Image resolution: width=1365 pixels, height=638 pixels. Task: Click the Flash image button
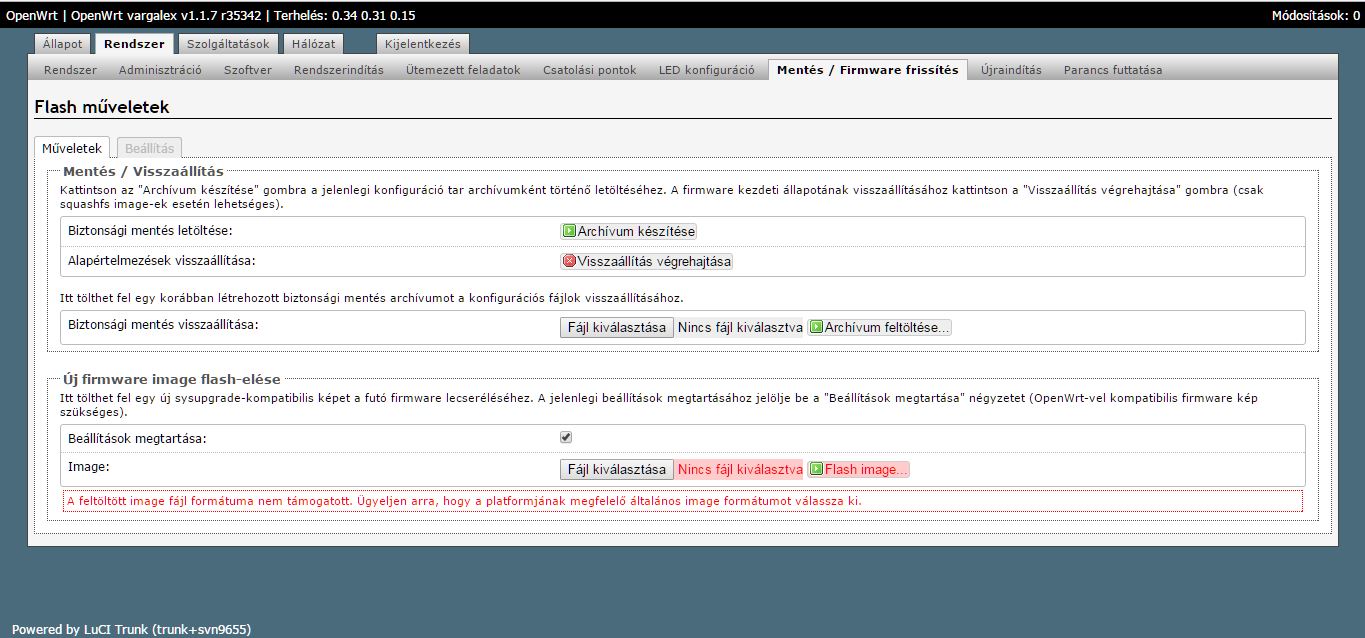(x=859, y=469)
